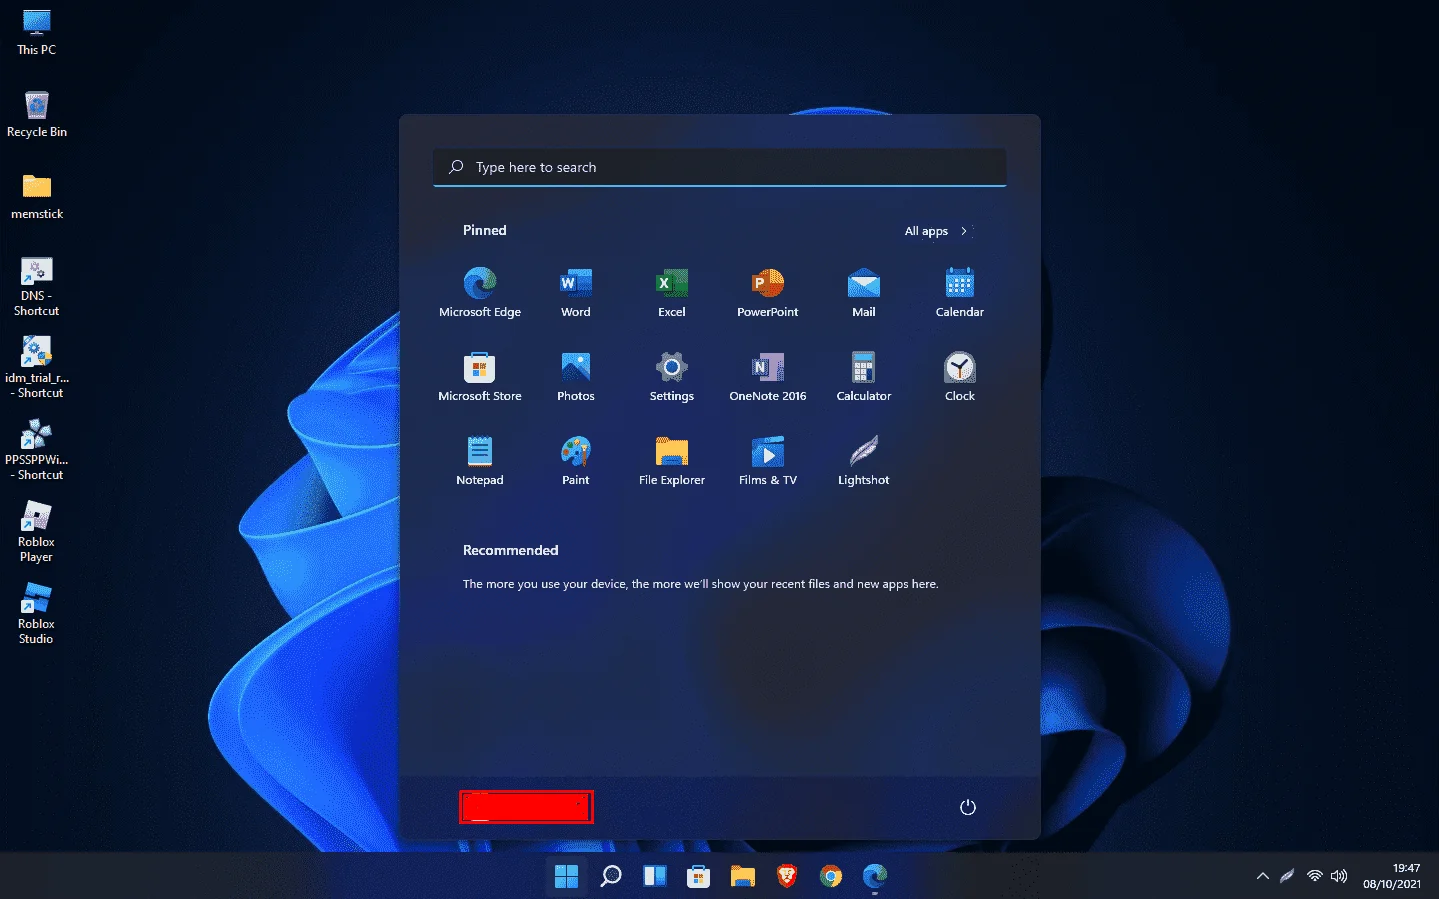Select PPSSPPWi shortcut on desktop
Viewport: 1439px width, 899px height.
(x=37, y=450)
